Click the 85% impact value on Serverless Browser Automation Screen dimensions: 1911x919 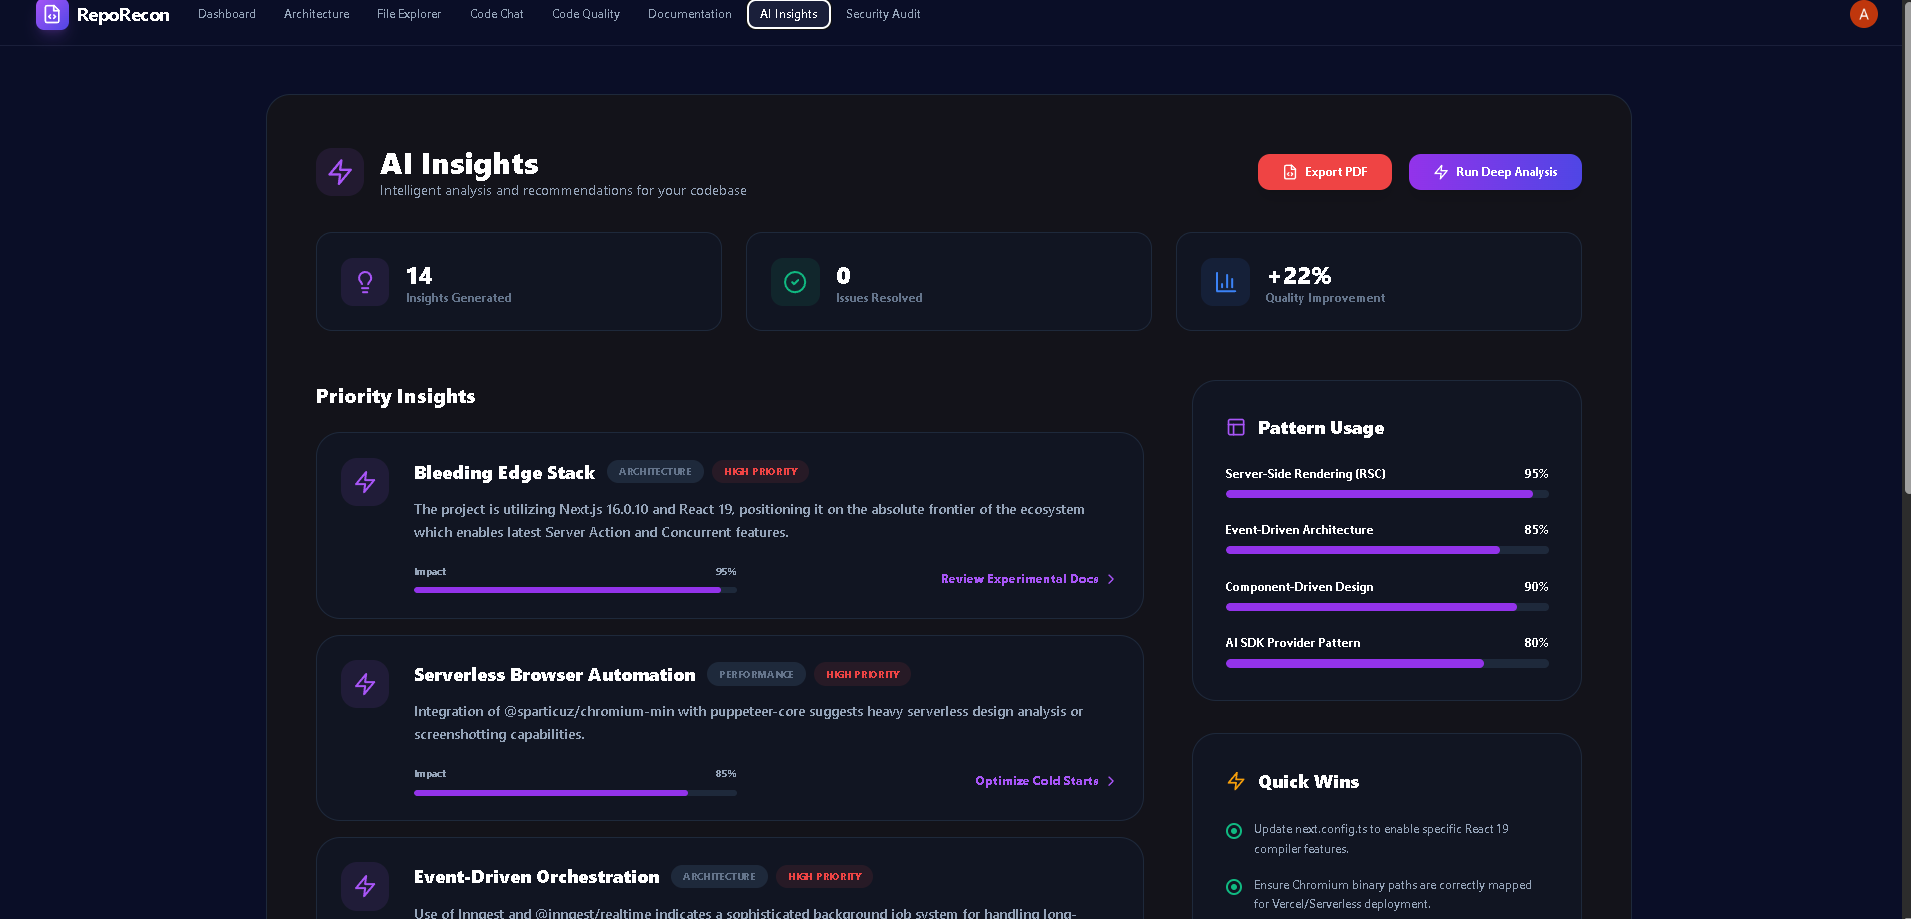click(x=726, y=774)
